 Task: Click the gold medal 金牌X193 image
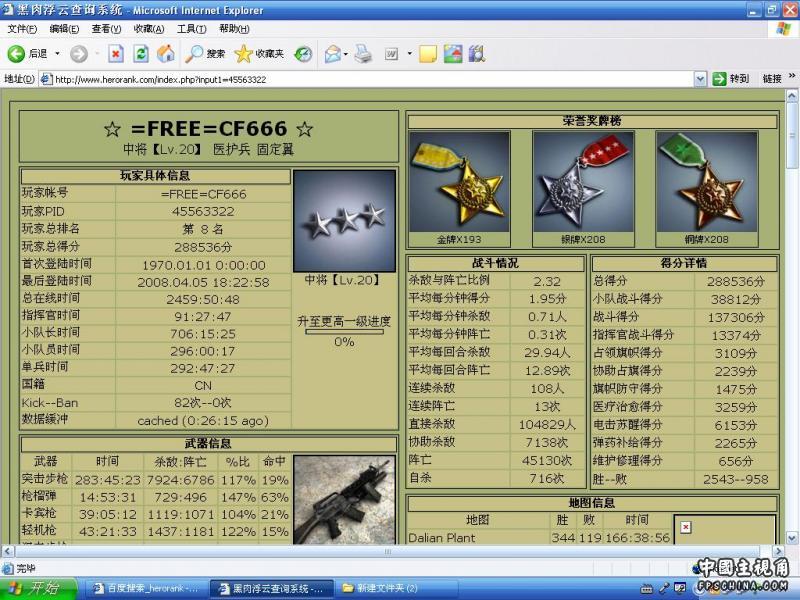point(459,182)
